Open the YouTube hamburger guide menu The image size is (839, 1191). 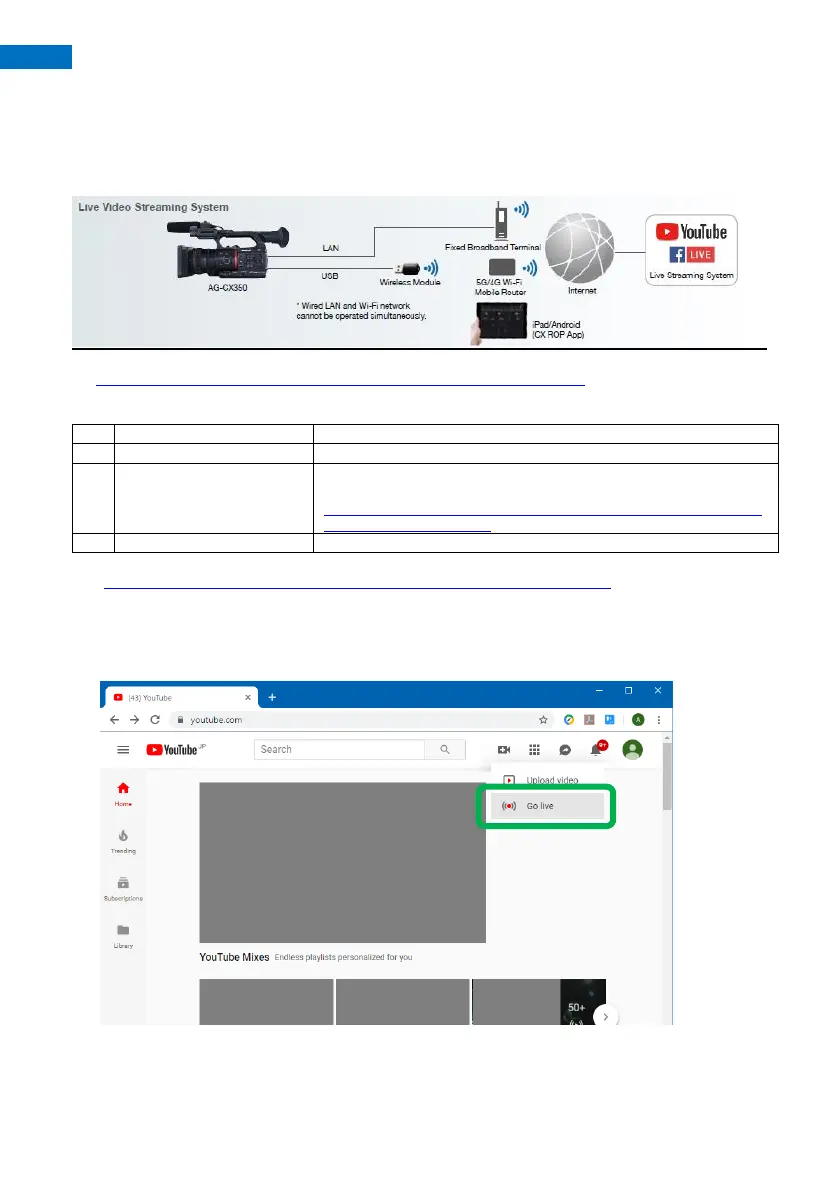(123, 750)
